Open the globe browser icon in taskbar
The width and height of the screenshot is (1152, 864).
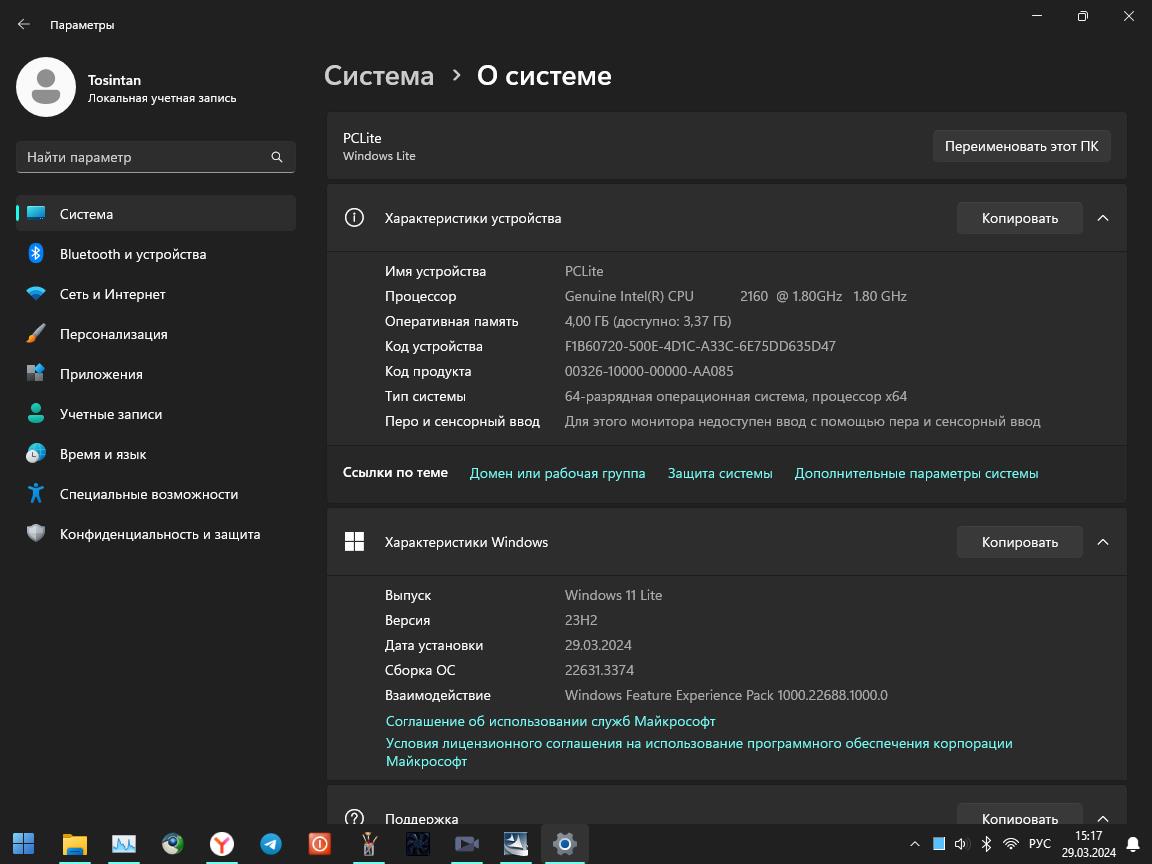coord(173,843)
